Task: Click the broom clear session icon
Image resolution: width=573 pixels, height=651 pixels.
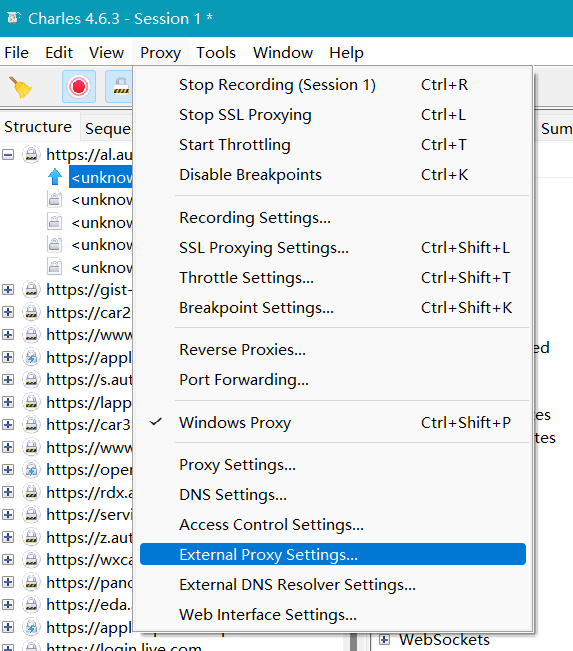Action: tap(20, 87)
